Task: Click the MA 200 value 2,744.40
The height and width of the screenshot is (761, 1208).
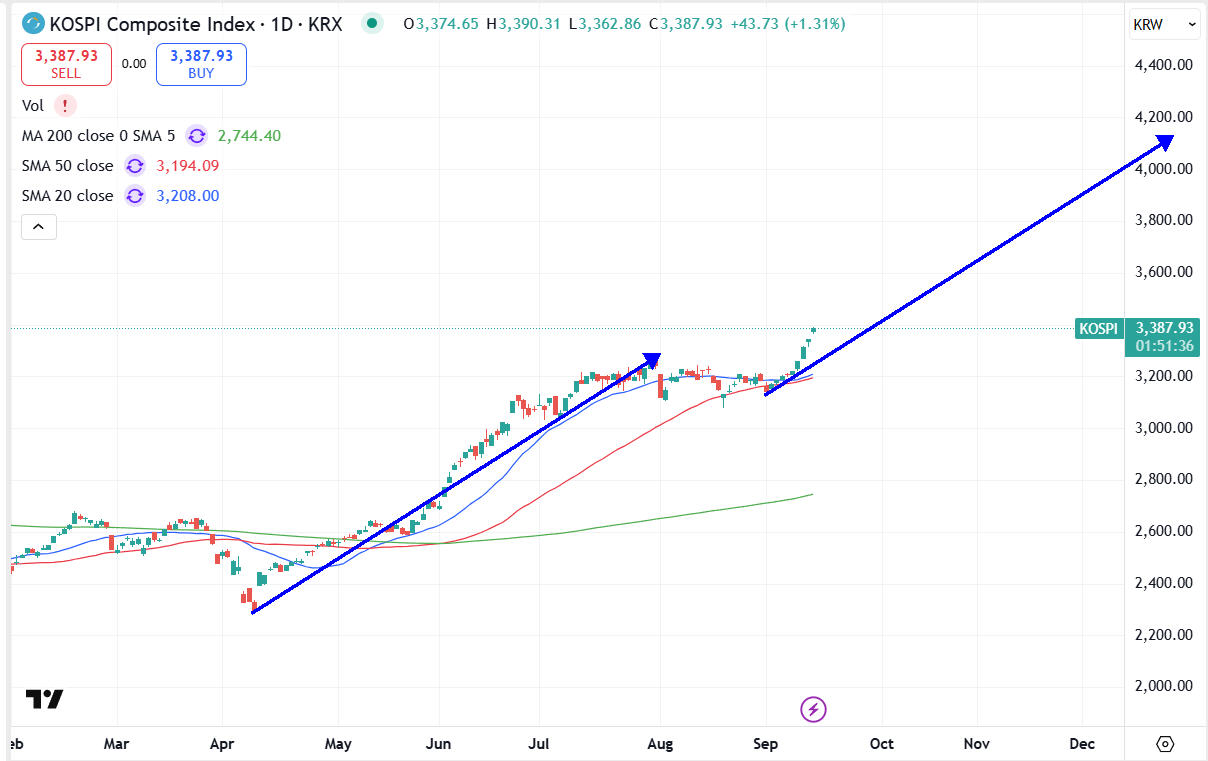Action: tap(249, 136)
